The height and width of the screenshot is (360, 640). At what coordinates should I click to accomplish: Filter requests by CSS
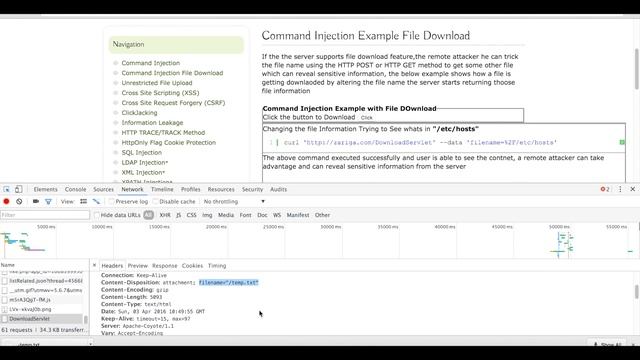coord(191,215)
